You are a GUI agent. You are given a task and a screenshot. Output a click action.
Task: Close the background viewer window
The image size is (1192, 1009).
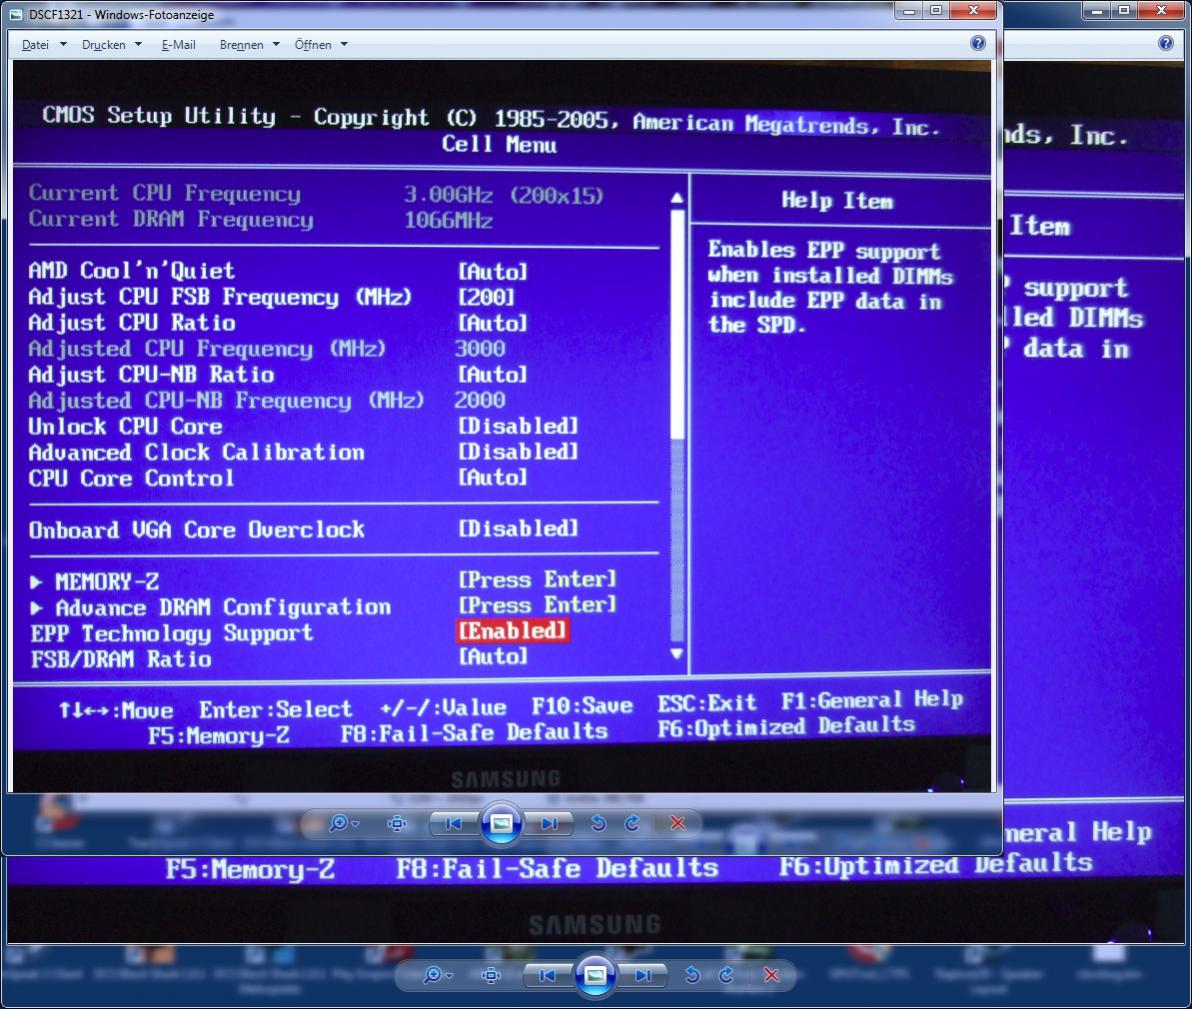pyautogui.click(x=1162, y=11)
